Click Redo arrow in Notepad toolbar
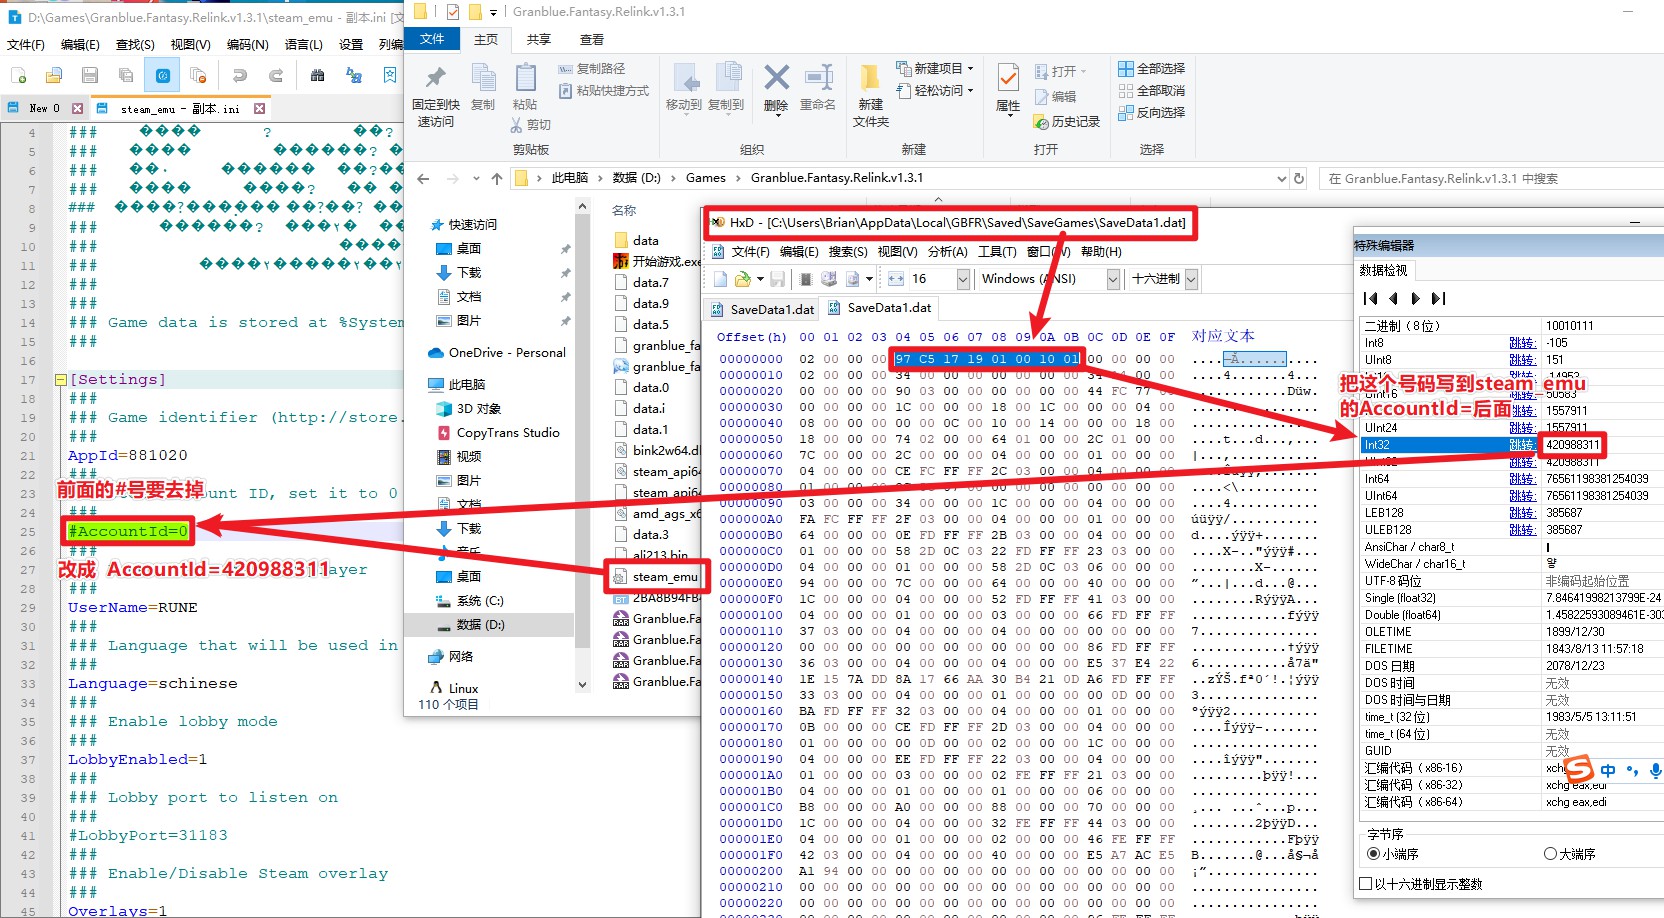This screenshot has width=1664, height=918. coord(276,75)
